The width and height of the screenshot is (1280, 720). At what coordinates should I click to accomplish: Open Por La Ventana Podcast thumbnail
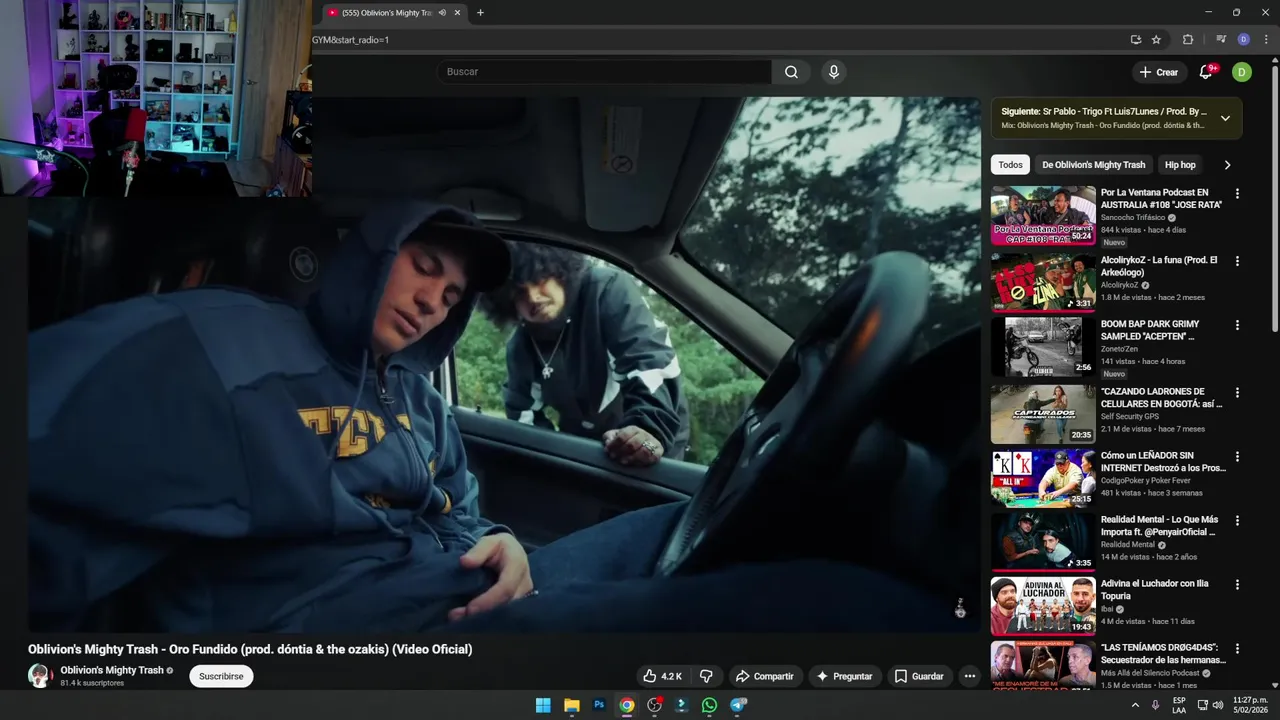(x=1043, y=216)
